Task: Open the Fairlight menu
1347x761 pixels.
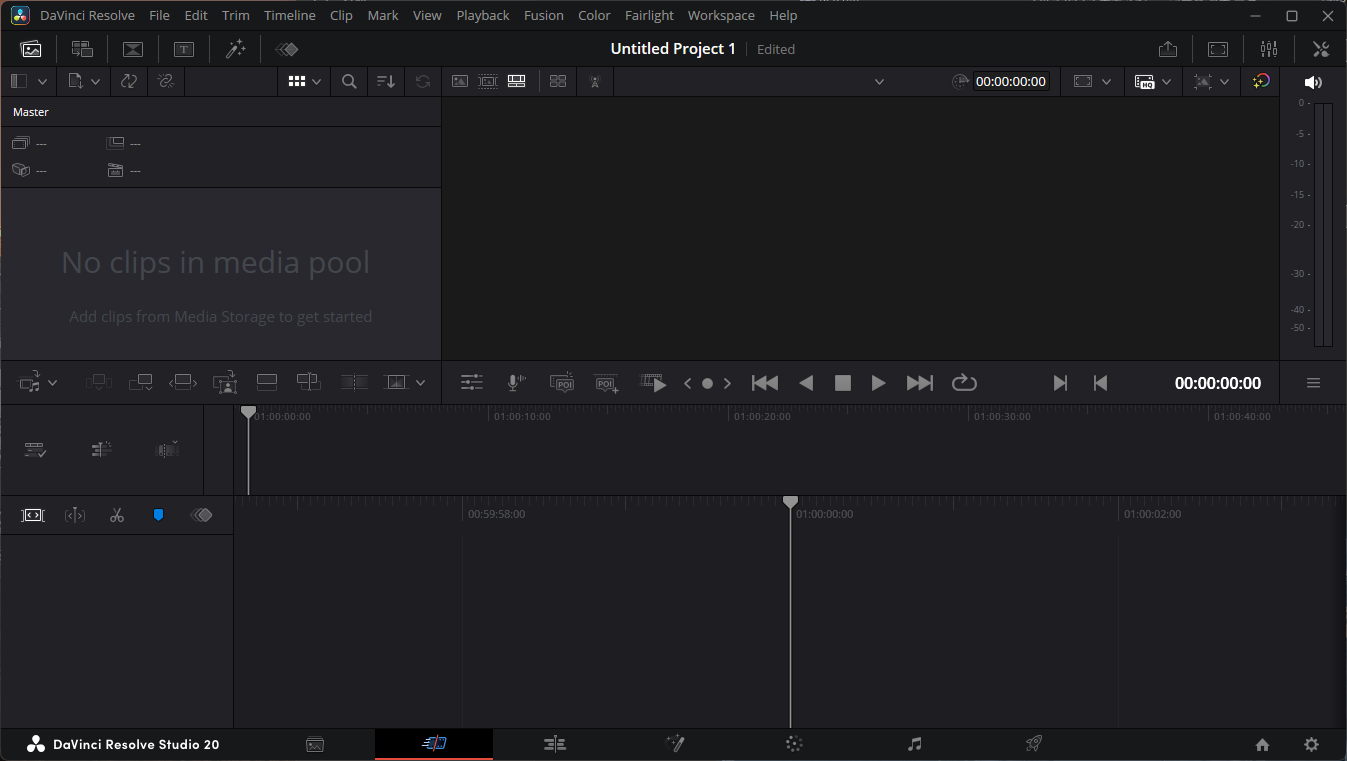Action: click(650, 15)
